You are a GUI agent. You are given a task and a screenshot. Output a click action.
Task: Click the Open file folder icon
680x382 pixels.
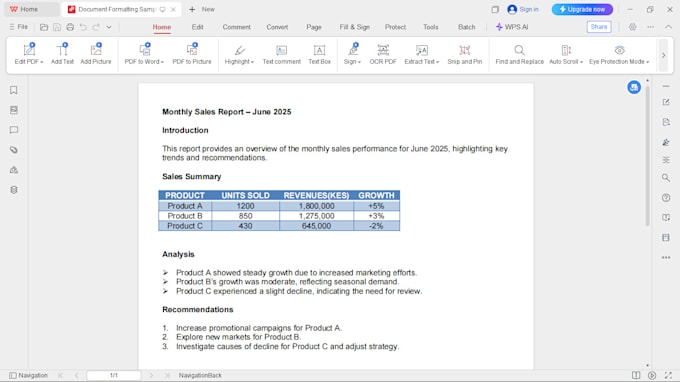[44, 27]
